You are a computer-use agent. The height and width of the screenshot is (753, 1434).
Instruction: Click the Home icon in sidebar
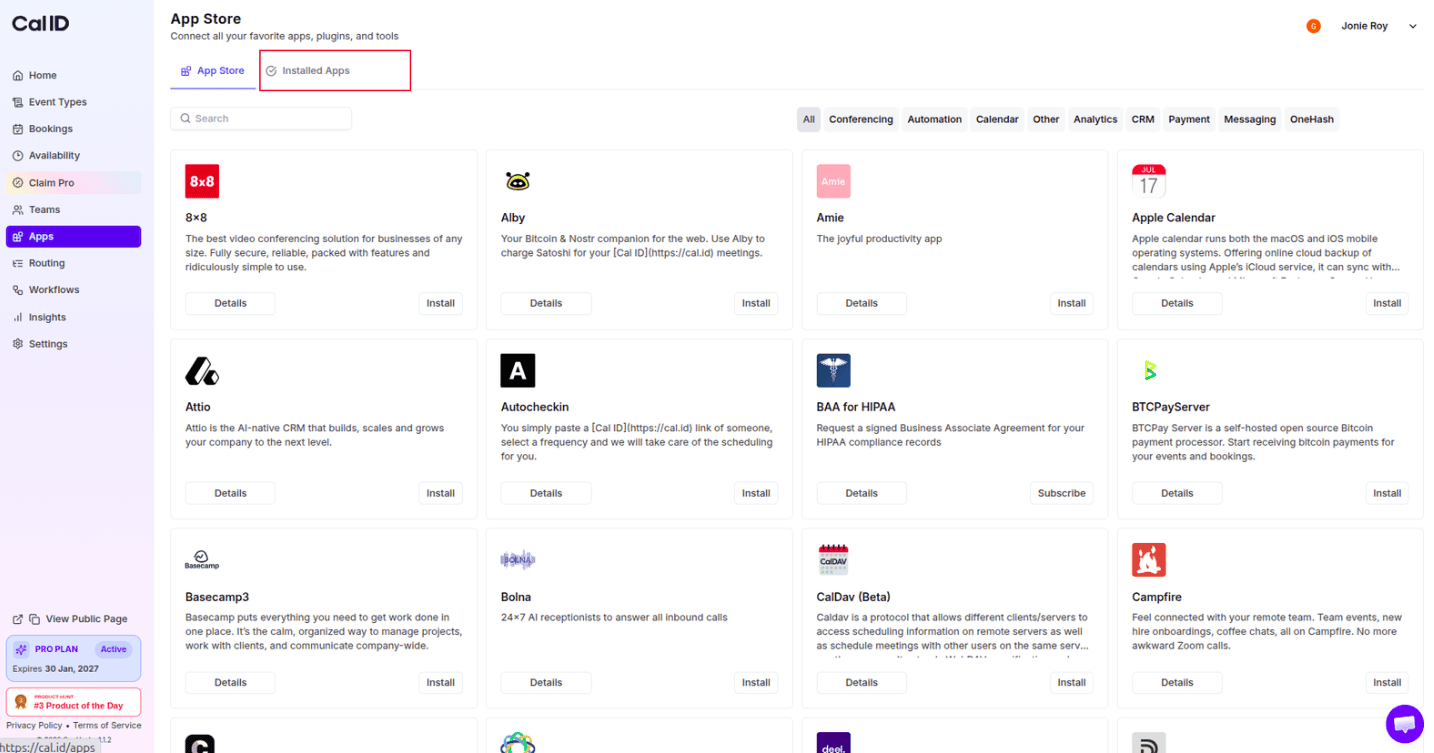[x=18, y=75]
